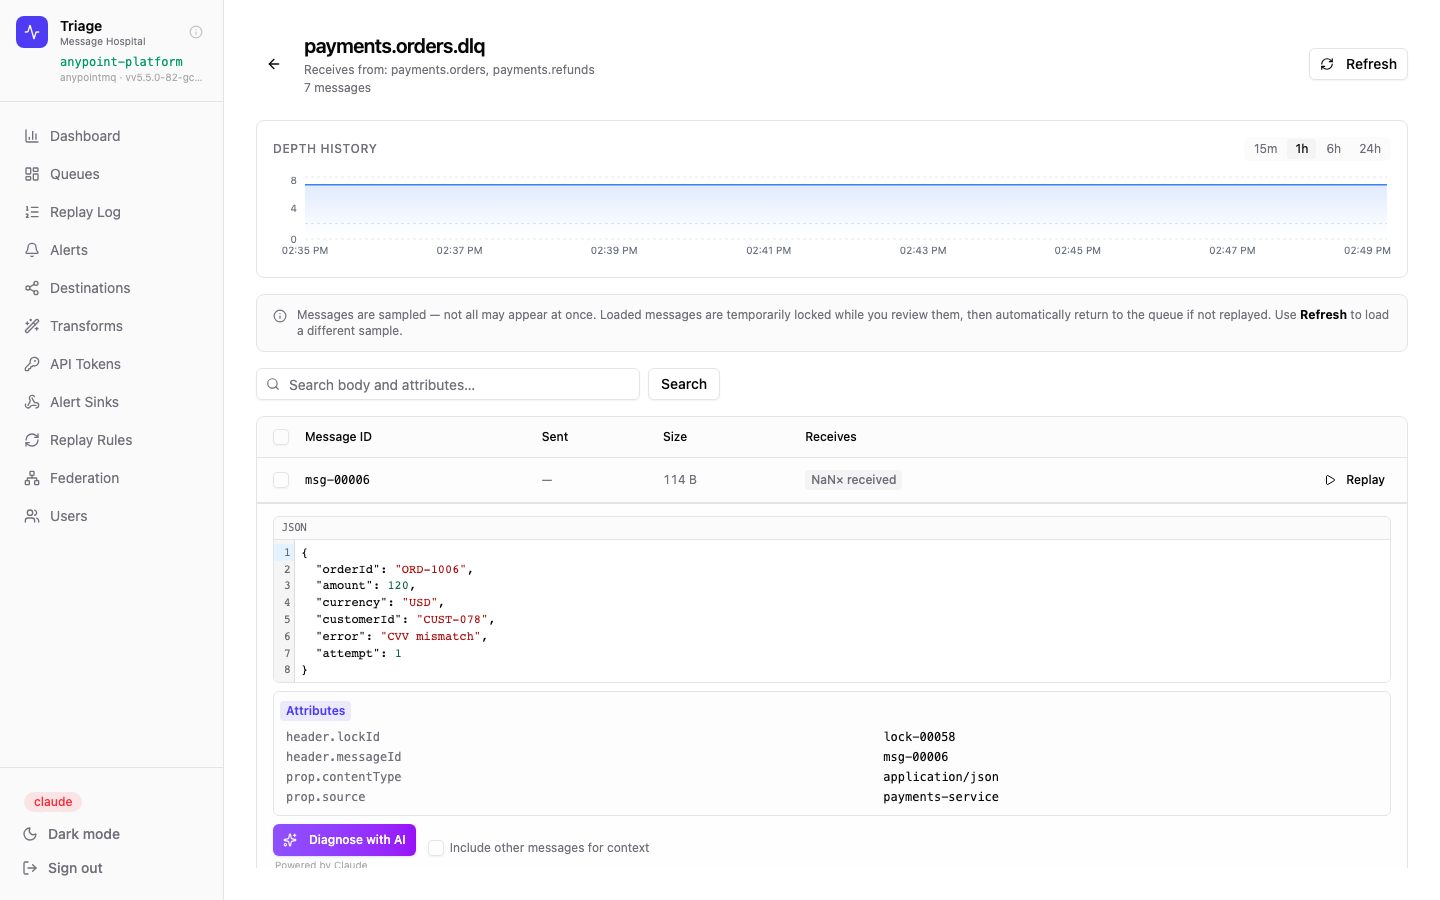Click the Search button

click(684, 384)
